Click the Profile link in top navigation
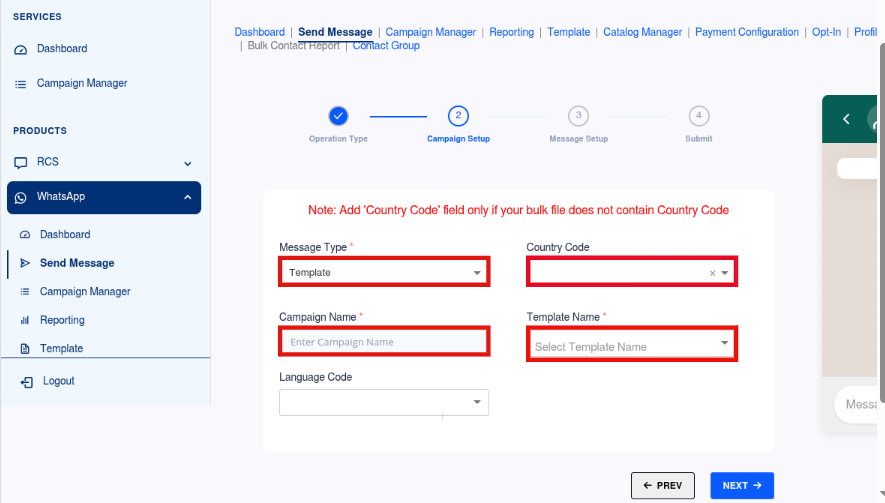Viewport: 885px width, 503px height. coord(866,32)
